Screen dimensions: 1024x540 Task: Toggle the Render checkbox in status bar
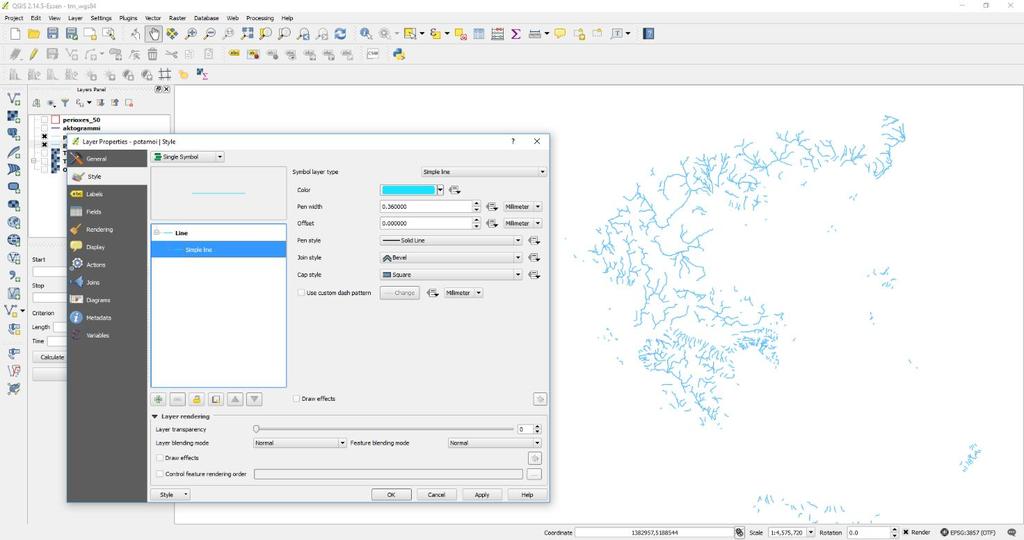coord(906,532)
